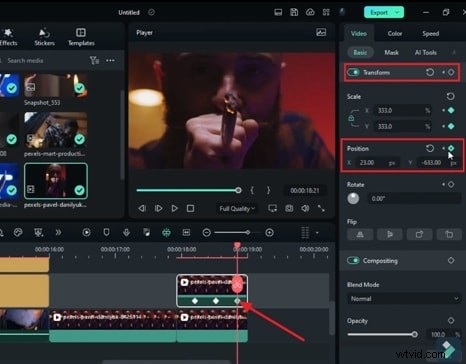Toggle the Compositing keyframe diamond
466x364 pixels.
pos(451,260)
